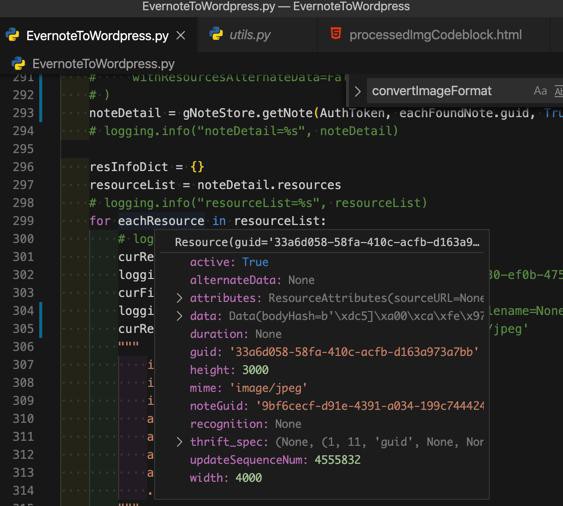563x506 pixels.
Task: Click the Resource(guid=... hover header
Action: (x=327, y=242)
